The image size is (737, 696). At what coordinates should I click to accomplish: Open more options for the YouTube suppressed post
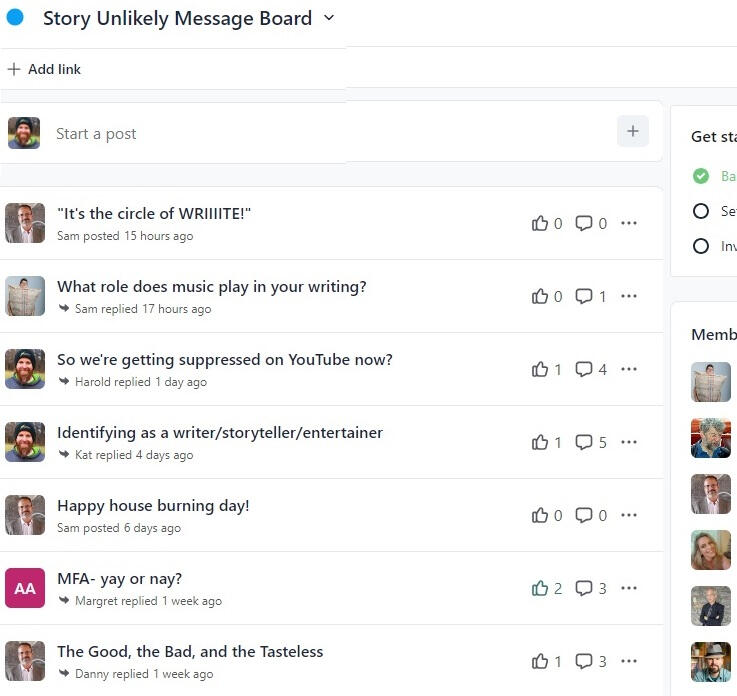coord(629,369)
